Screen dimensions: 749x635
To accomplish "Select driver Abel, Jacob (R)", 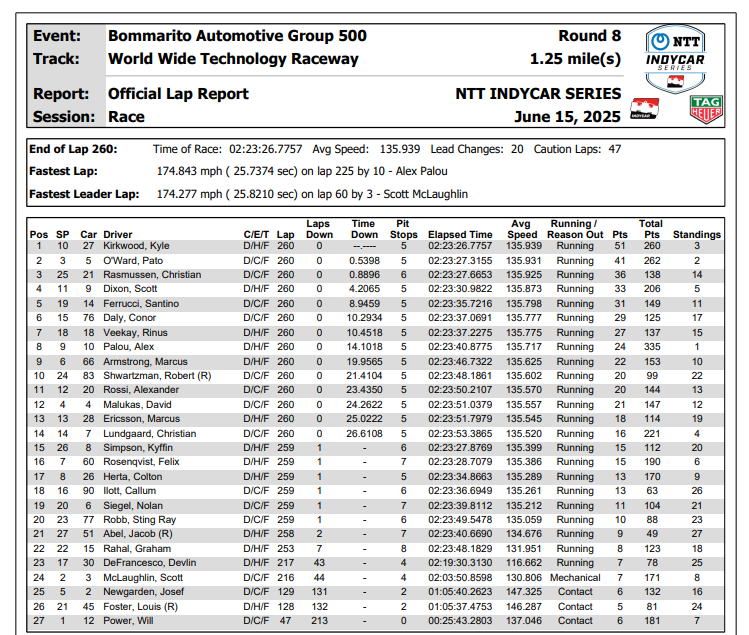I will [138, 534].
